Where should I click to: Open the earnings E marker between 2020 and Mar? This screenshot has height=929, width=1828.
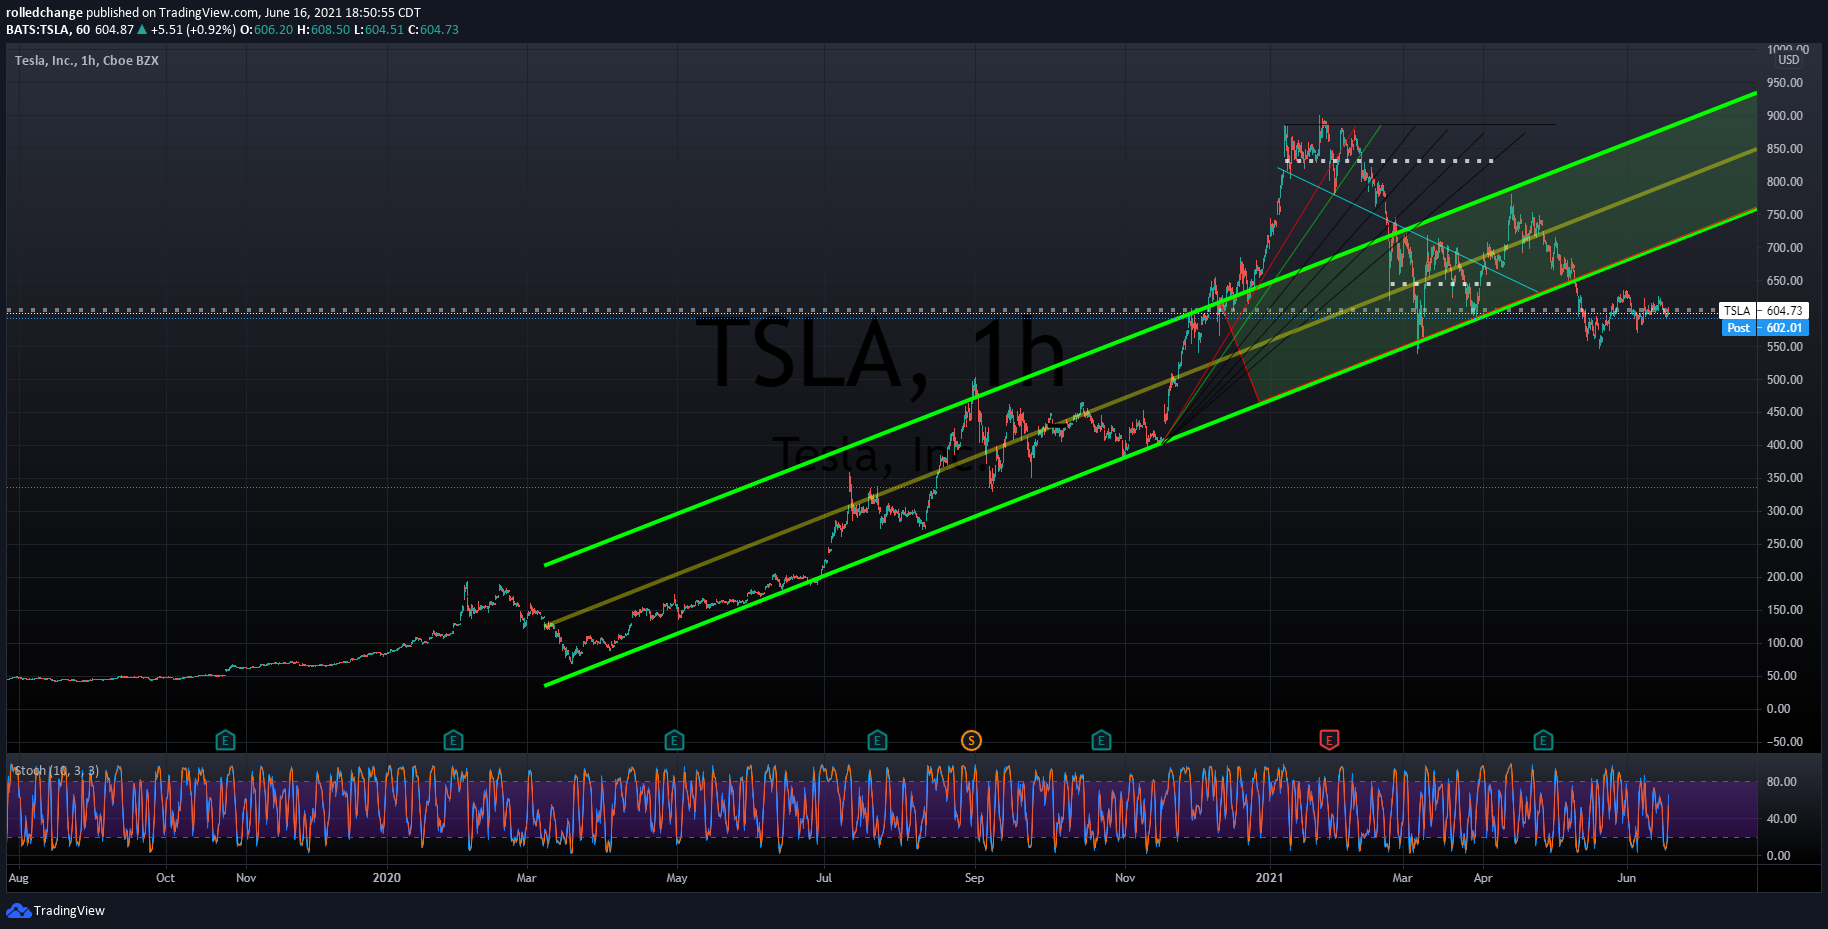453,740
